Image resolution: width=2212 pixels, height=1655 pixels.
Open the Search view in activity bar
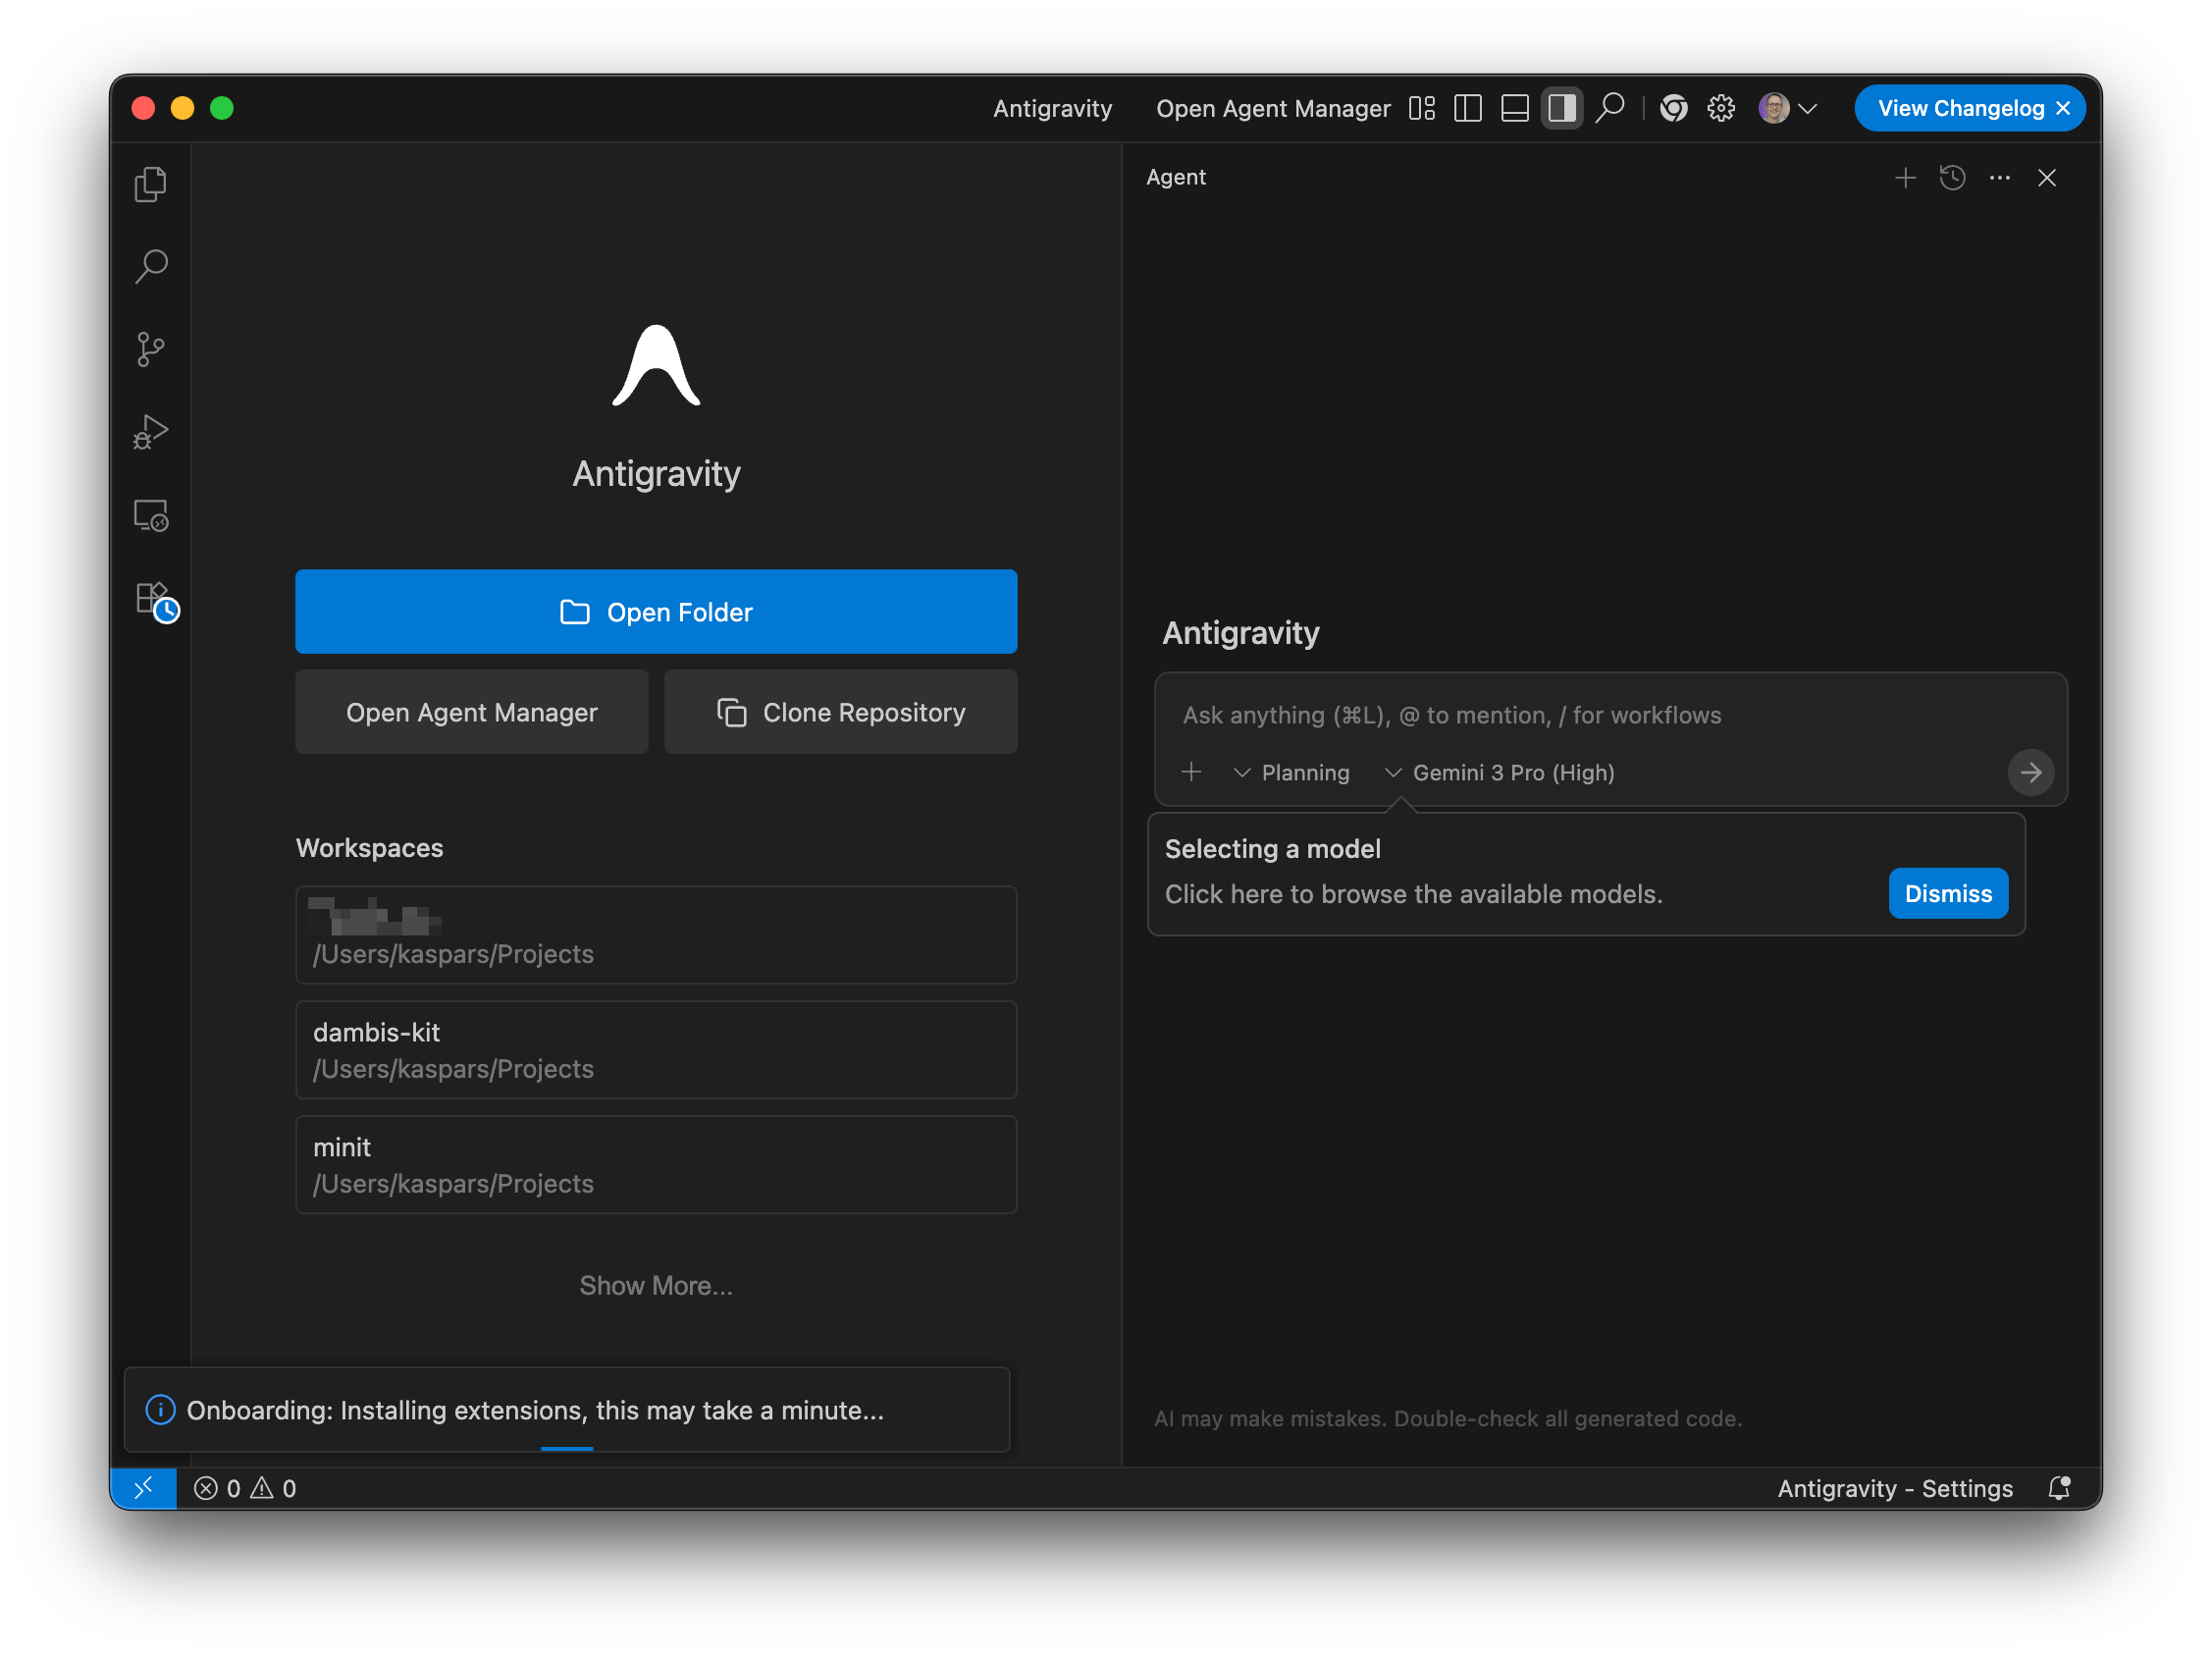click(150, 266)
